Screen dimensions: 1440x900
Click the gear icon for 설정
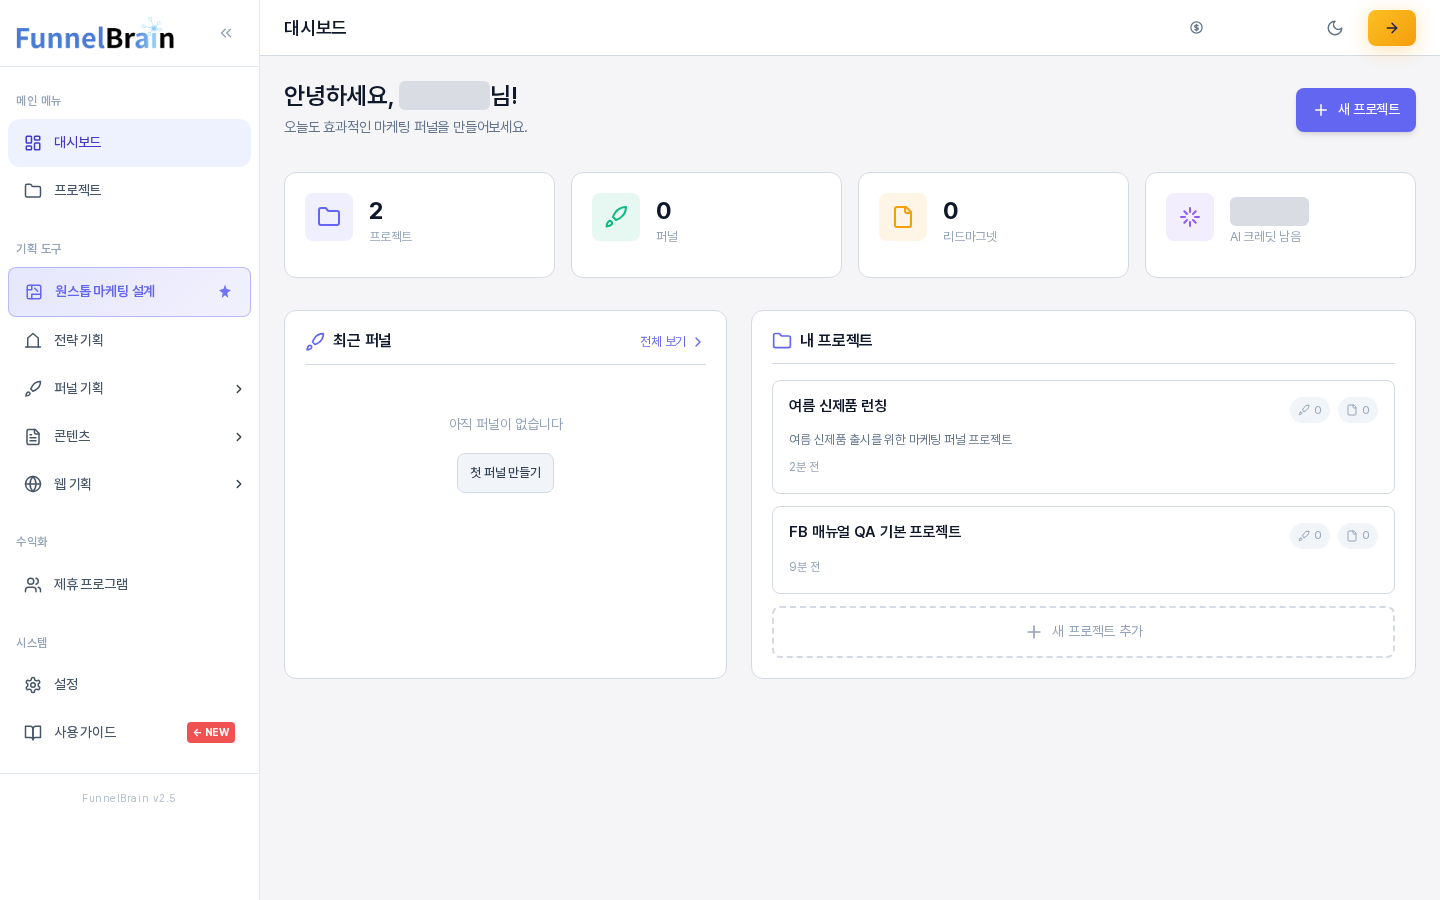coord(33,685)
